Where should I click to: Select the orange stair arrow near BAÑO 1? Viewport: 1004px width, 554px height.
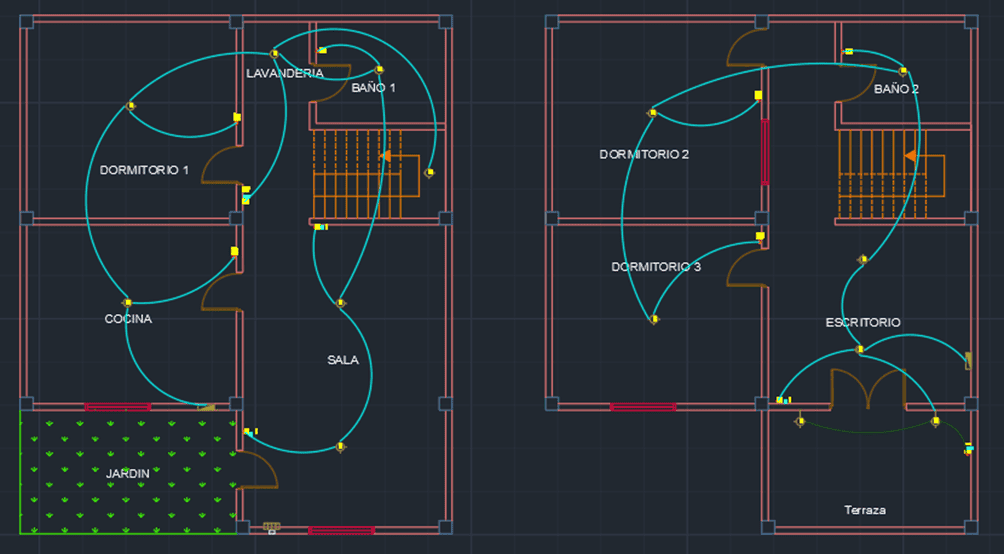[385, 156]
